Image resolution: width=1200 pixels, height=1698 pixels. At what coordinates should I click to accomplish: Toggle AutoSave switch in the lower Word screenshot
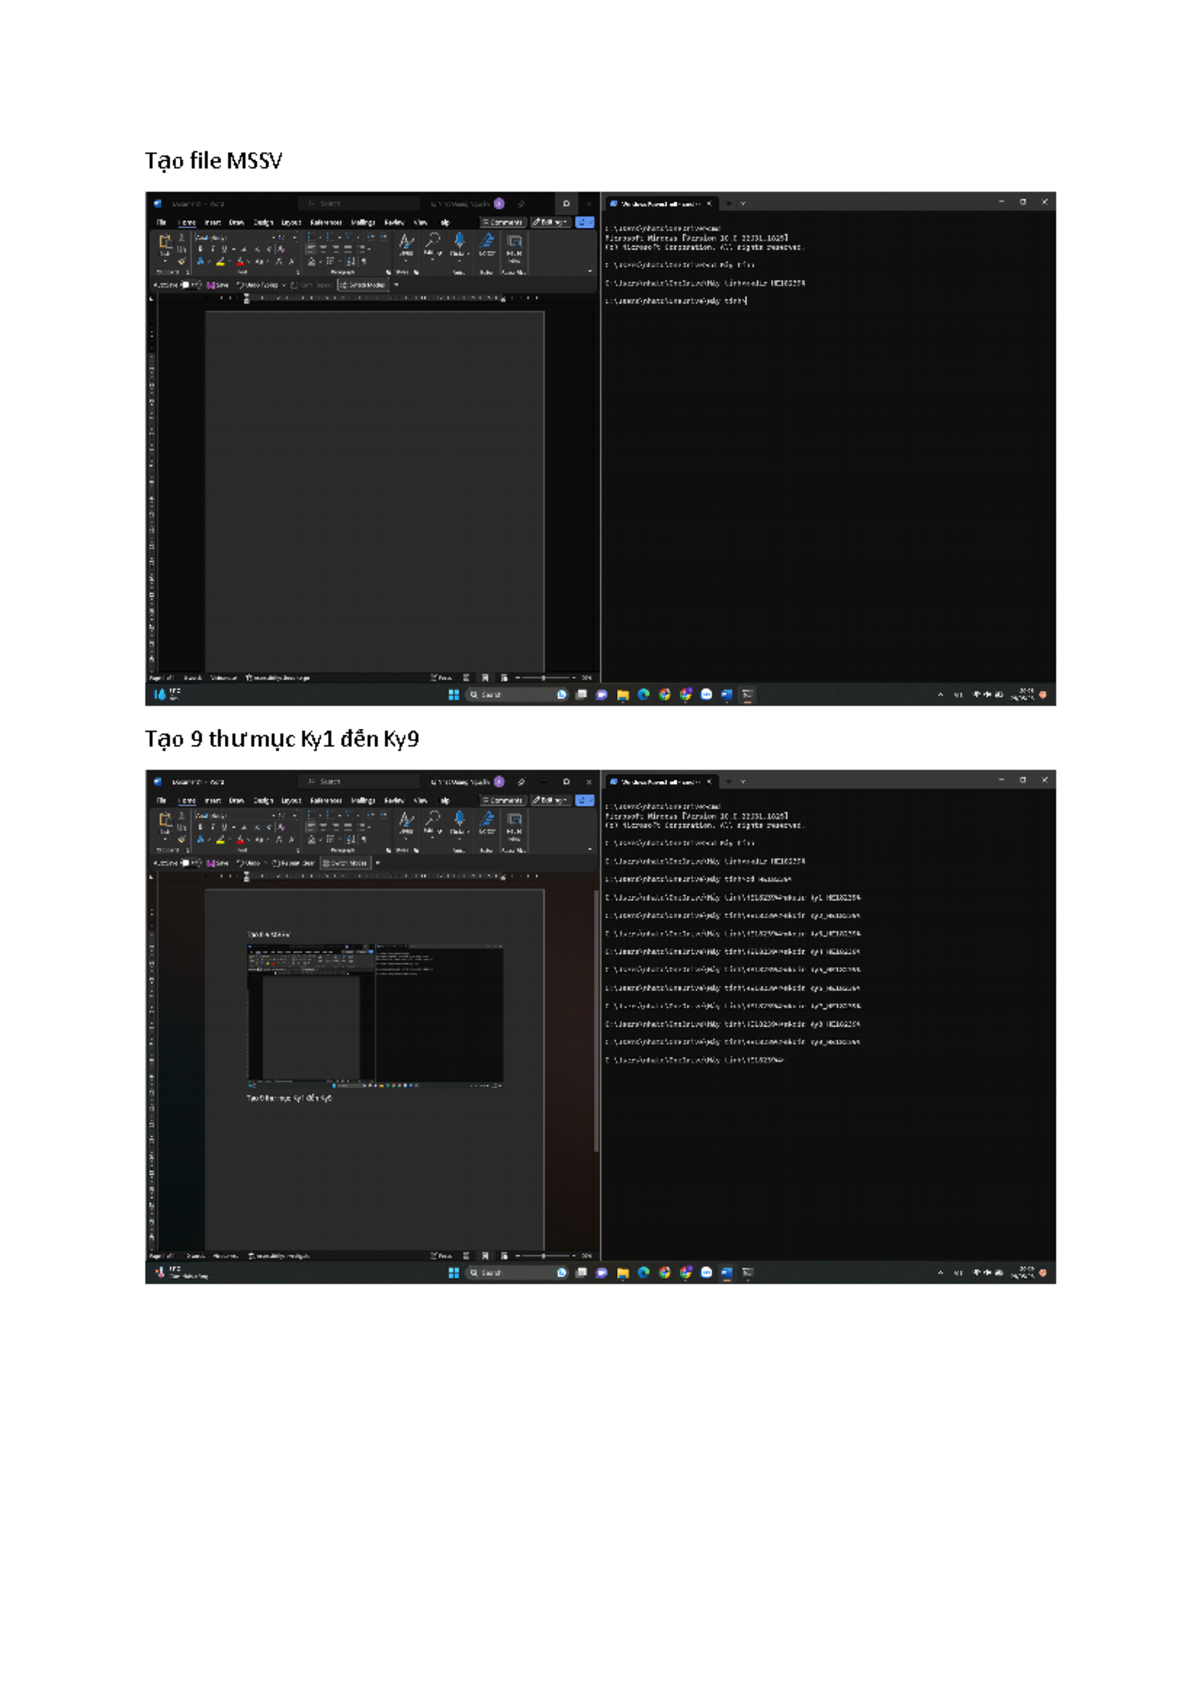187,863
